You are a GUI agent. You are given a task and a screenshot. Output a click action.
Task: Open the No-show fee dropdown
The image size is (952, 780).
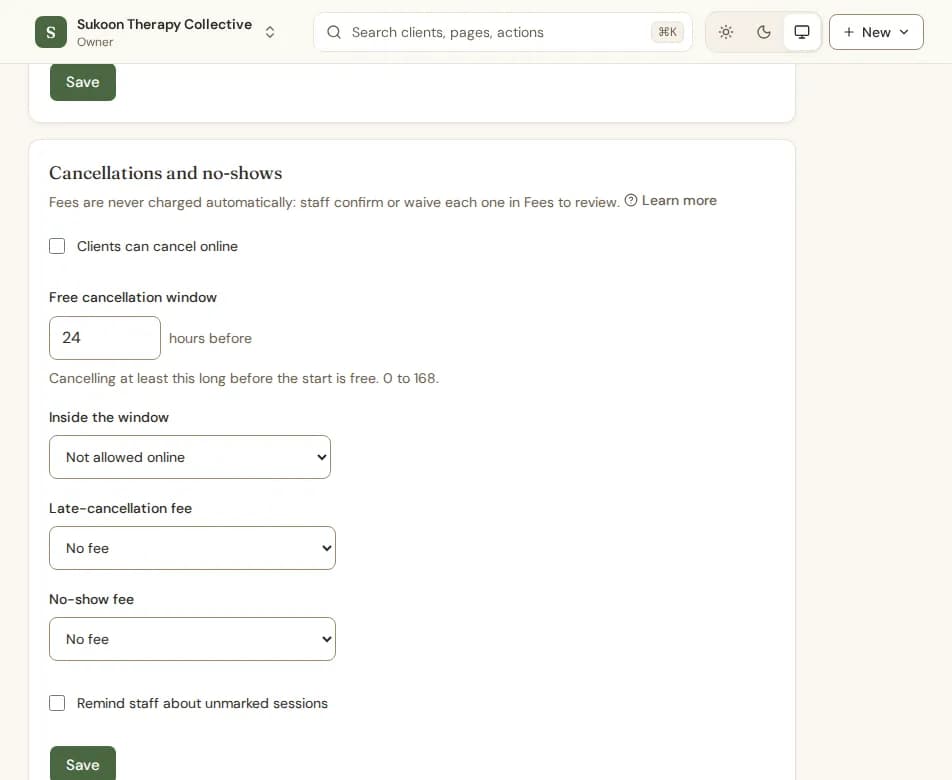coord(192,639)
